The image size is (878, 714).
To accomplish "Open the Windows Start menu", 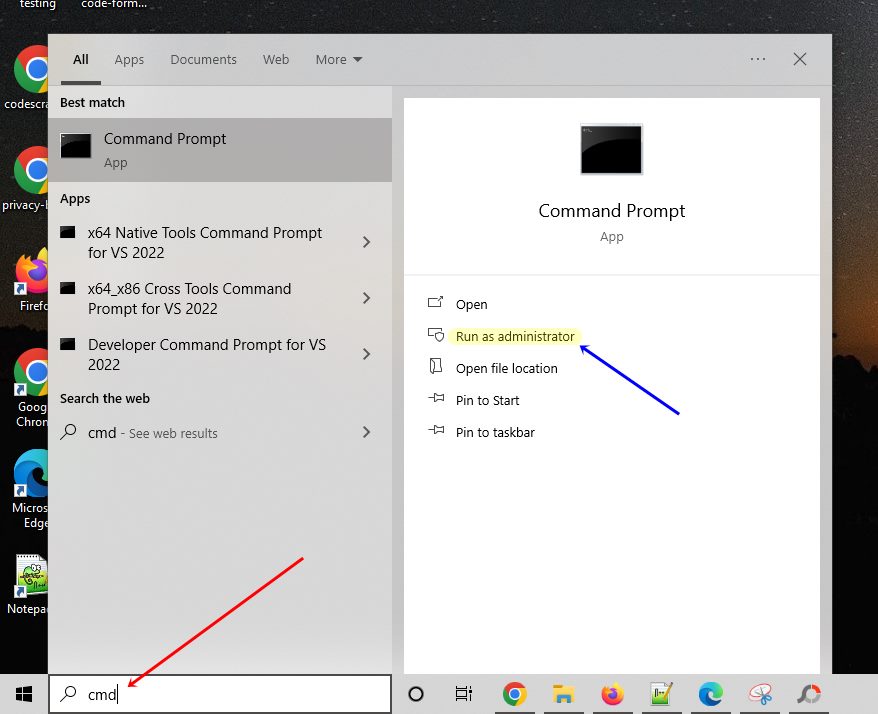I will pyautogui.click(x=23, y=693).
